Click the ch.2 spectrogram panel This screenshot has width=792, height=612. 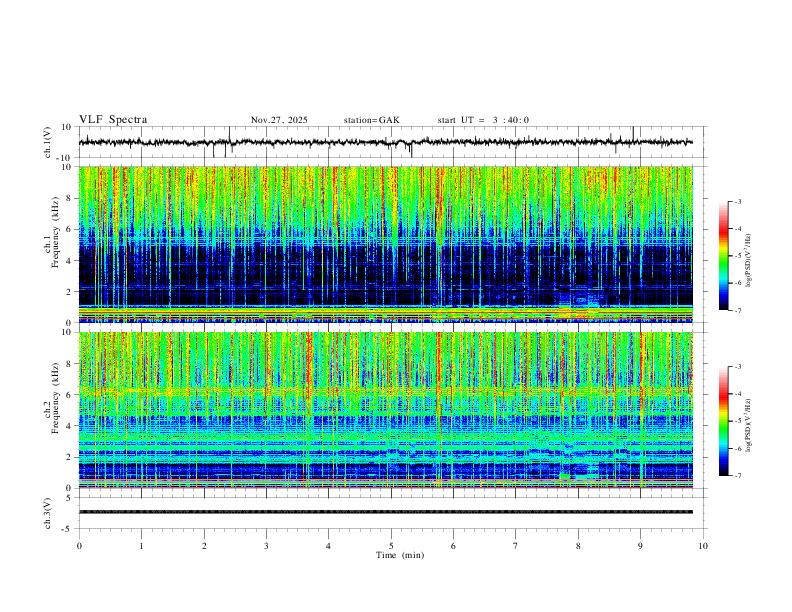coord(386,410)
